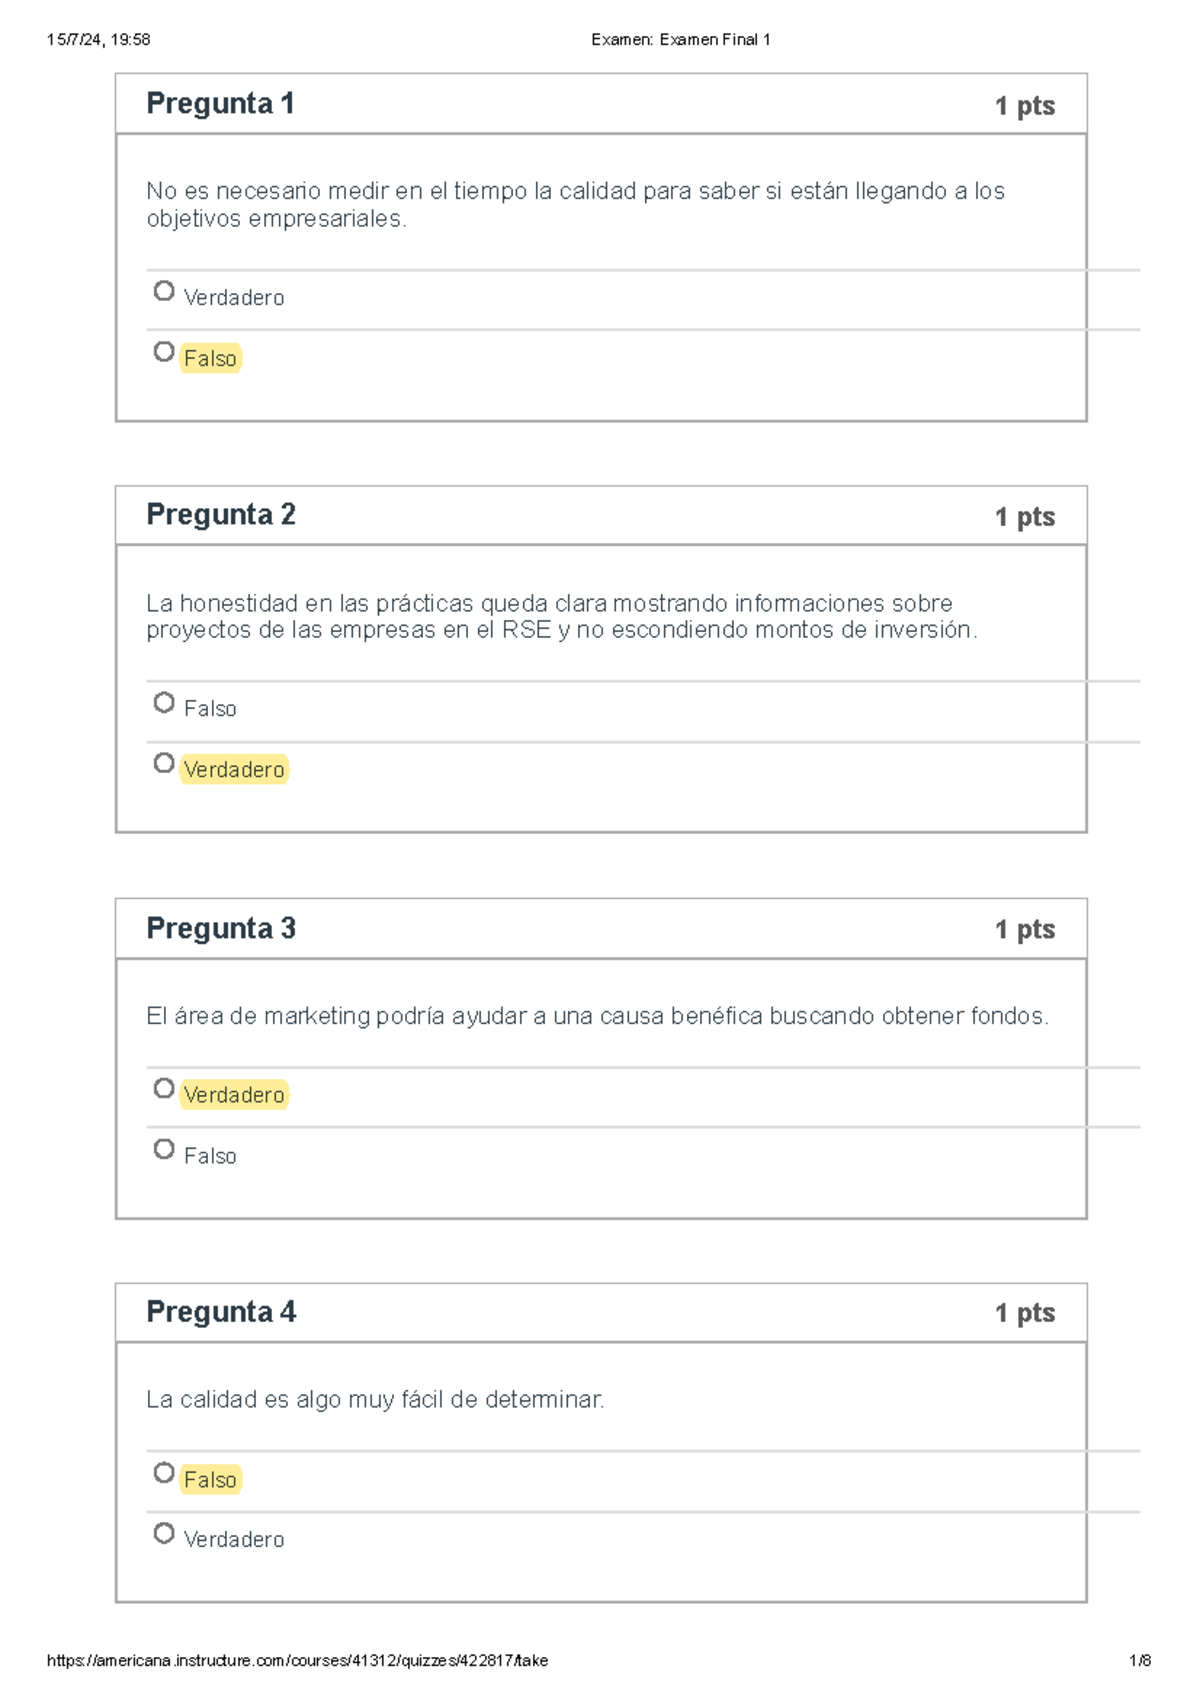Click the Pregunta 1 heading
Viewport: 1200px width, 1698px height.
click(220, 104)
